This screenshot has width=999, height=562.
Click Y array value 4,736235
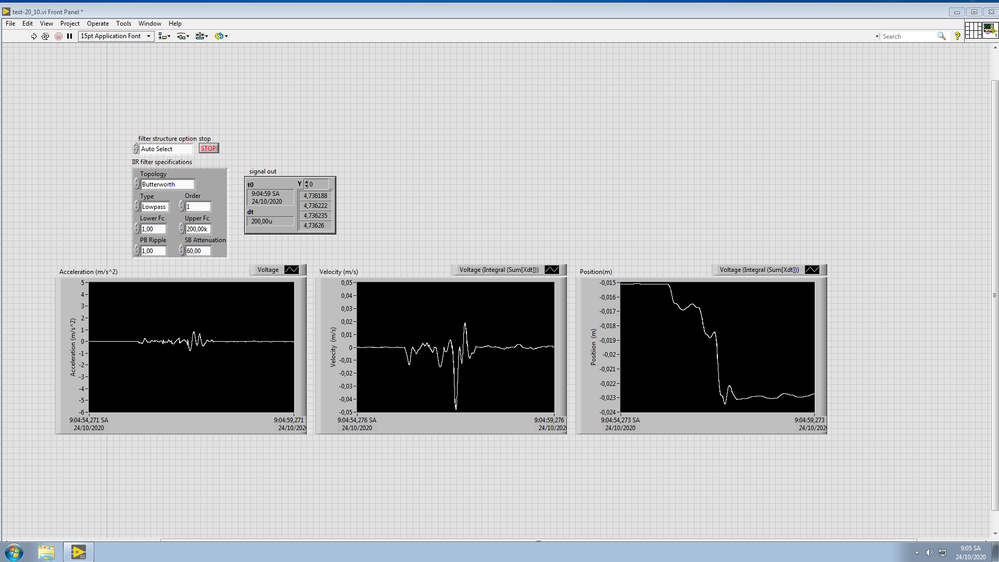(315, 215)
